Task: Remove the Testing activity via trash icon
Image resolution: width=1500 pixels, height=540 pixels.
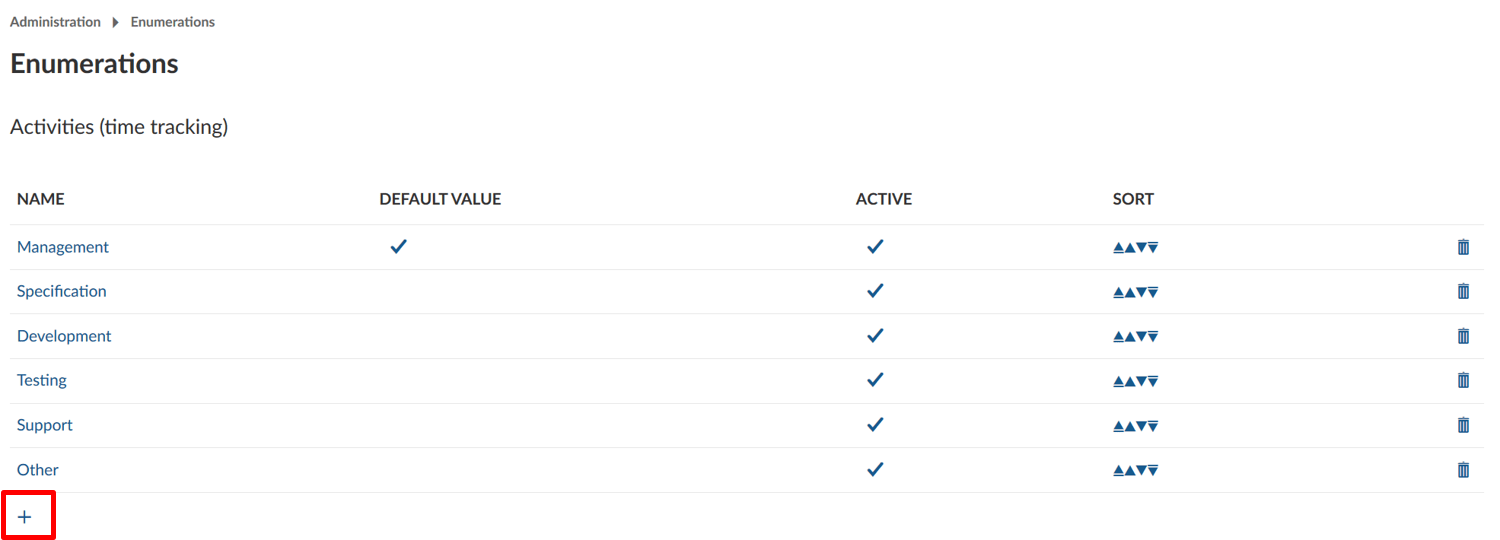Action: (1463, 380)
